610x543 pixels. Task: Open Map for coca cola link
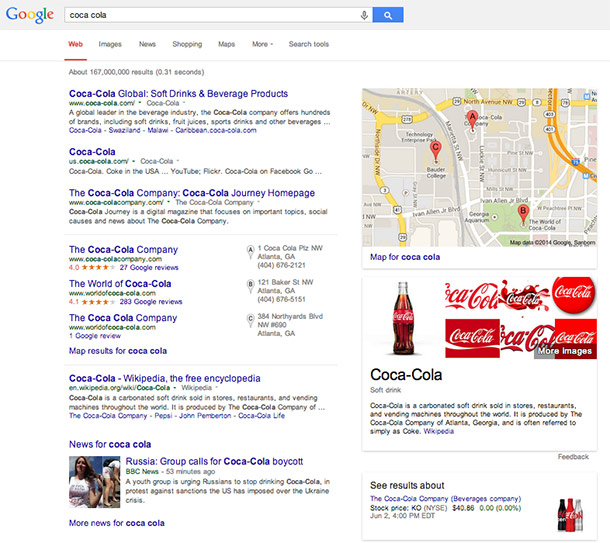405,257
